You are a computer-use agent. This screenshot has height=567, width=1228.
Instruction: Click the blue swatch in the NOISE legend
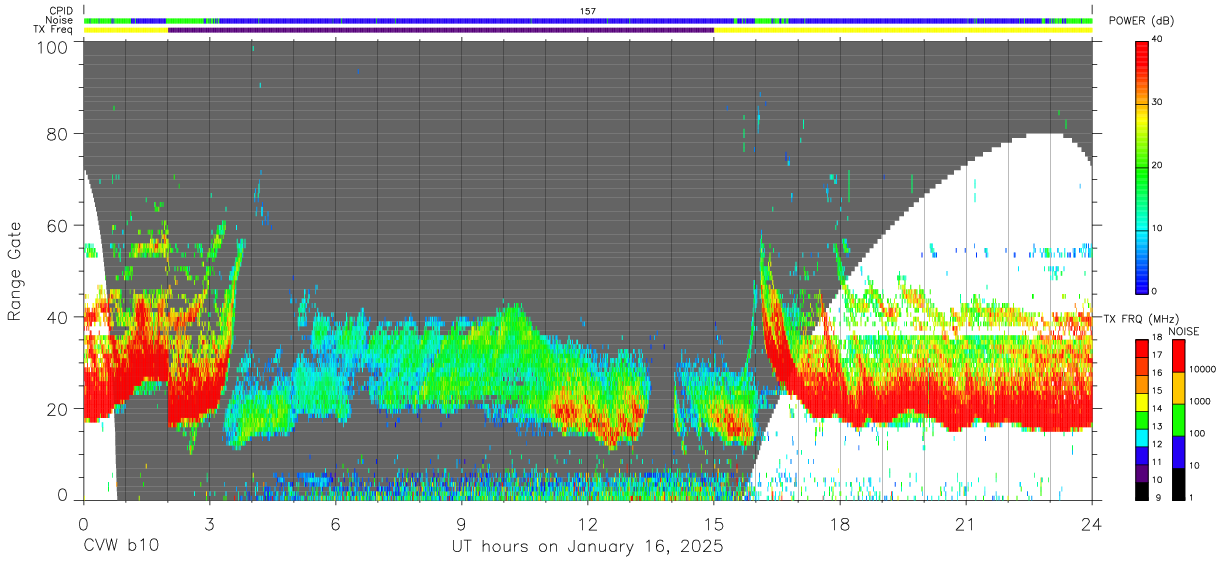point(1177,452)
